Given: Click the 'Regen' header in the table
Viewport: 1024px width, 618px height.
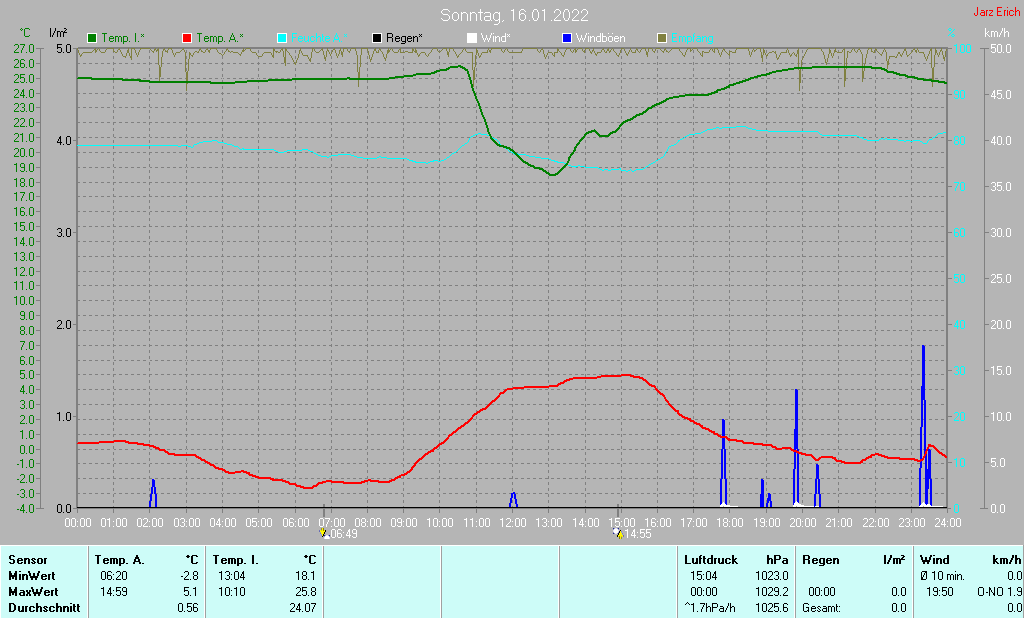Looking at the screenshot, I should pyautogui.click(x=821, y=560).
